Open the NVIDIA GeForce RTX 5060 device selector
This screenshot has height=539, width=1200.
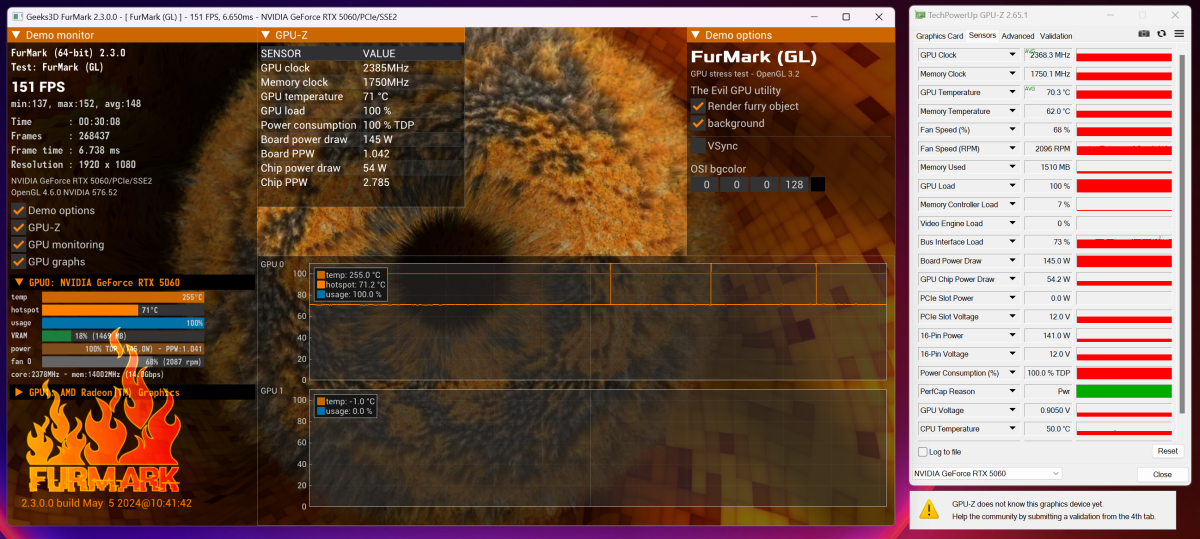coord(987,473)
